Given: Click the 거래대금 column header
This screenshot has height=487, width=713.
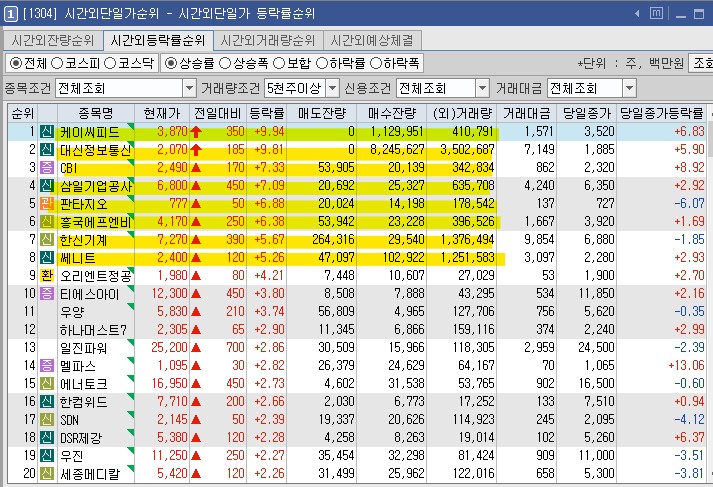Looking at the screenshot, I should [527, 113].
